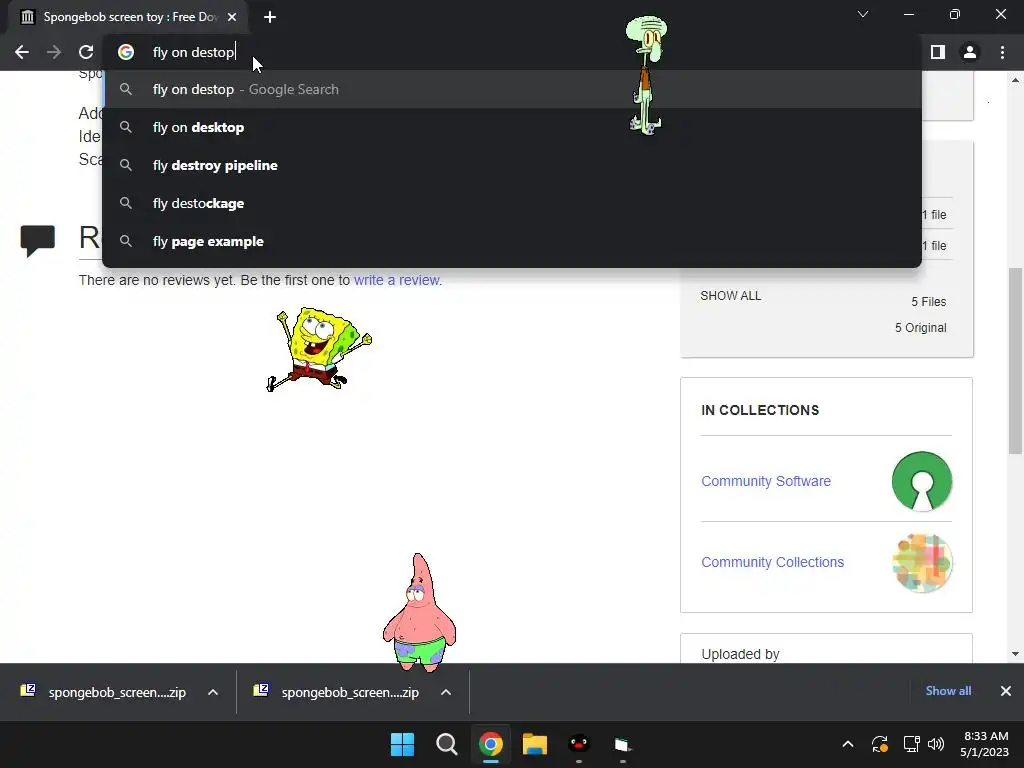
Task: Click the scrollbar down arrow
Action: click(x=1015, y=654)
